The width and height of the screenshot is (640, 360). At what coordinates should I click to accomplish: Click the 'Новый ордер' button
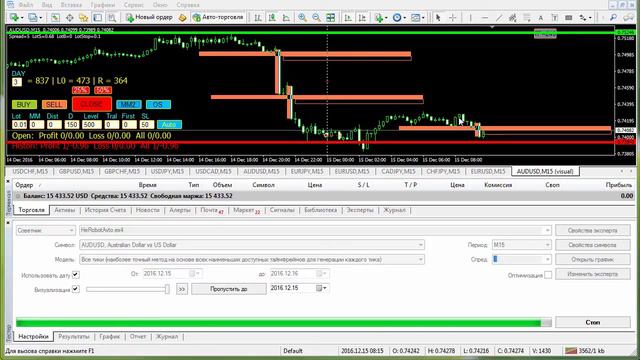[149, 17]
